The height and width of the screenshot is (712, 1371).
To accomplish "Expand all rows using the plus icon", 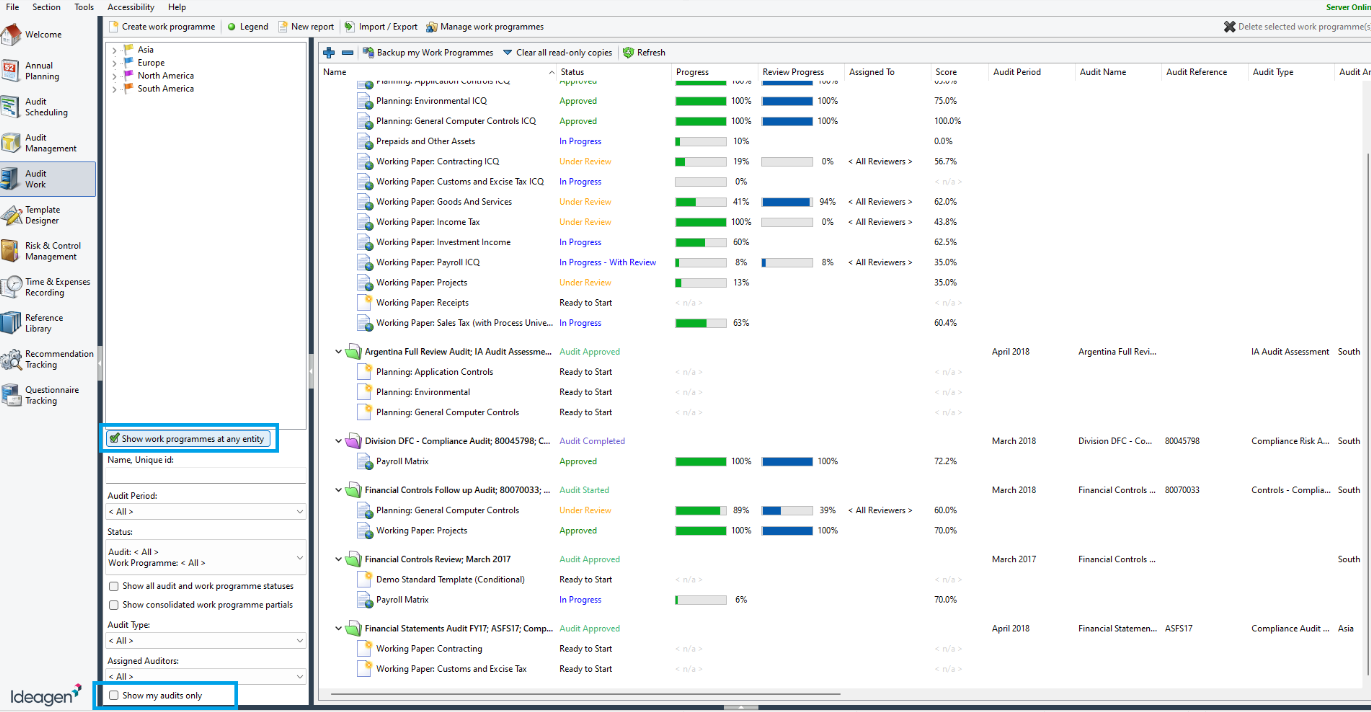I will 329,52.
